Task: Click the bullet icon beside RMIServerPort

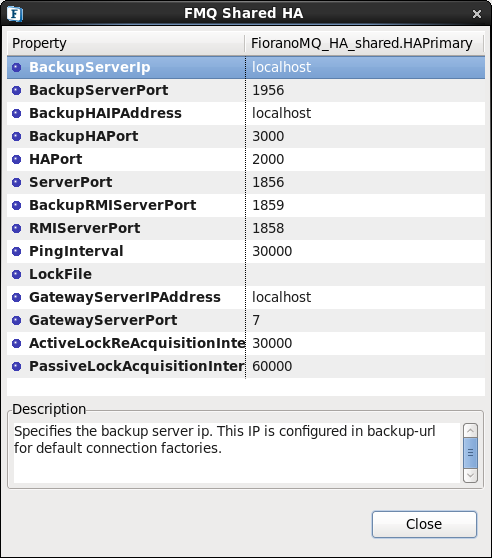Action: (x=16, y=228)
